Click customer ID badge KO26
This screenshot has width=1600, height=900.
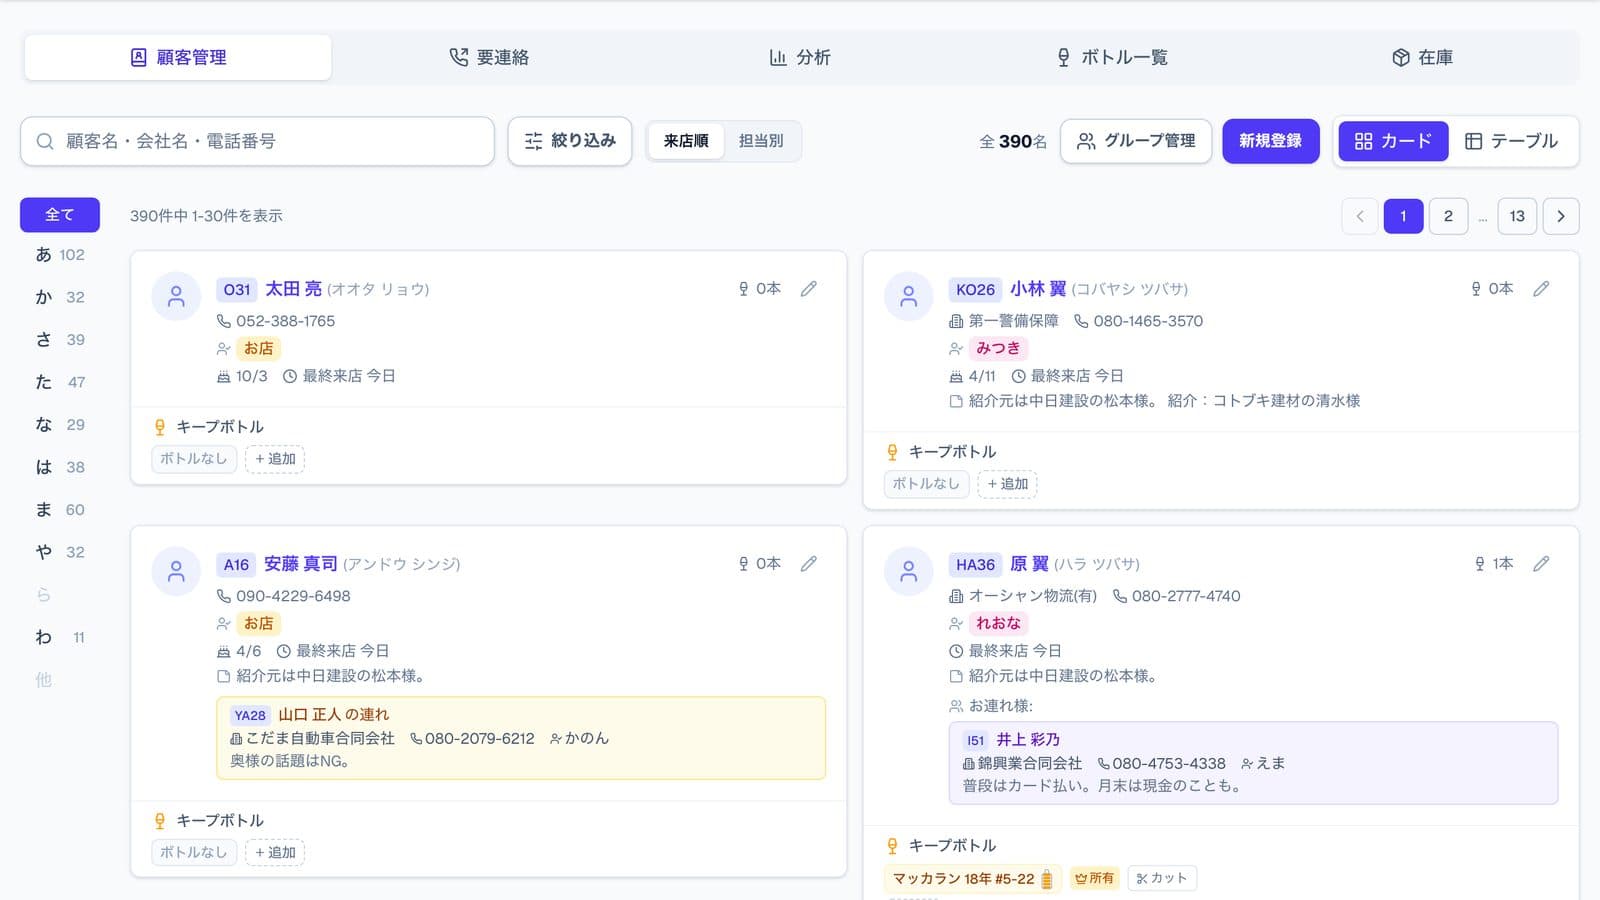pos(975,290)
